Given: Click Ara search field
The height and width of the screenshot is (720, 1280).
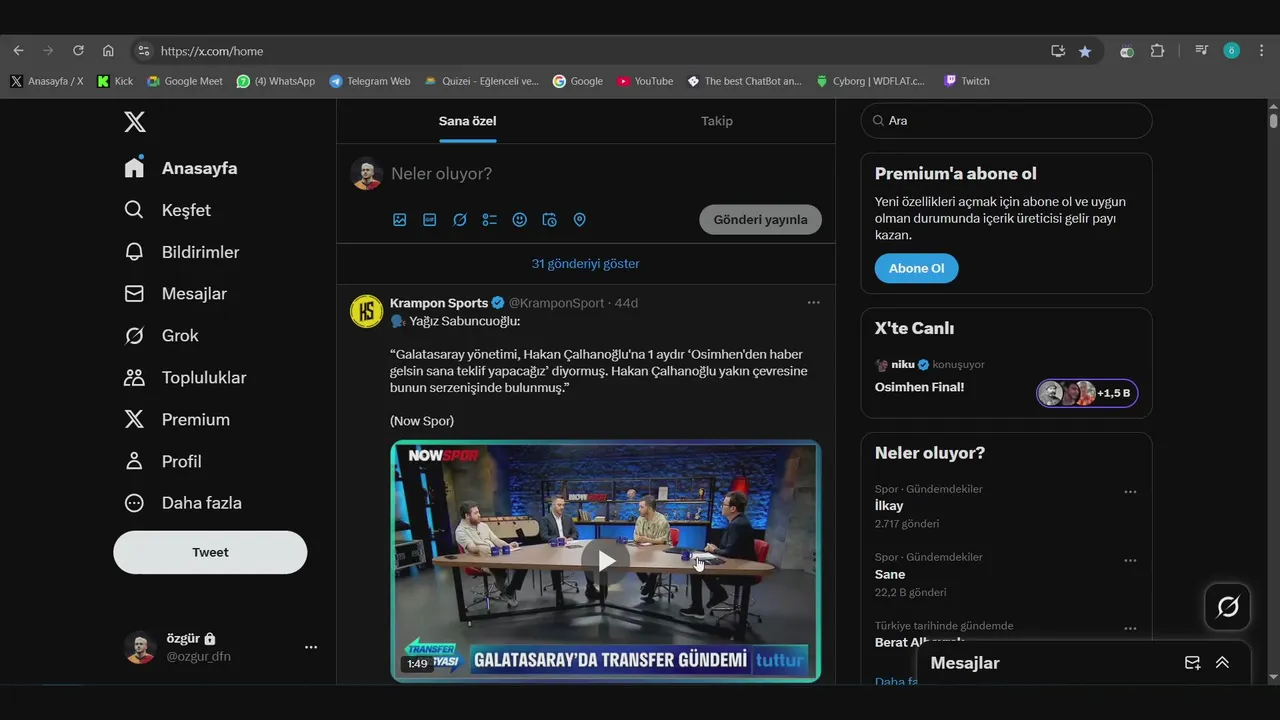Looking at the screenshot, I should tap(1006, 120).
